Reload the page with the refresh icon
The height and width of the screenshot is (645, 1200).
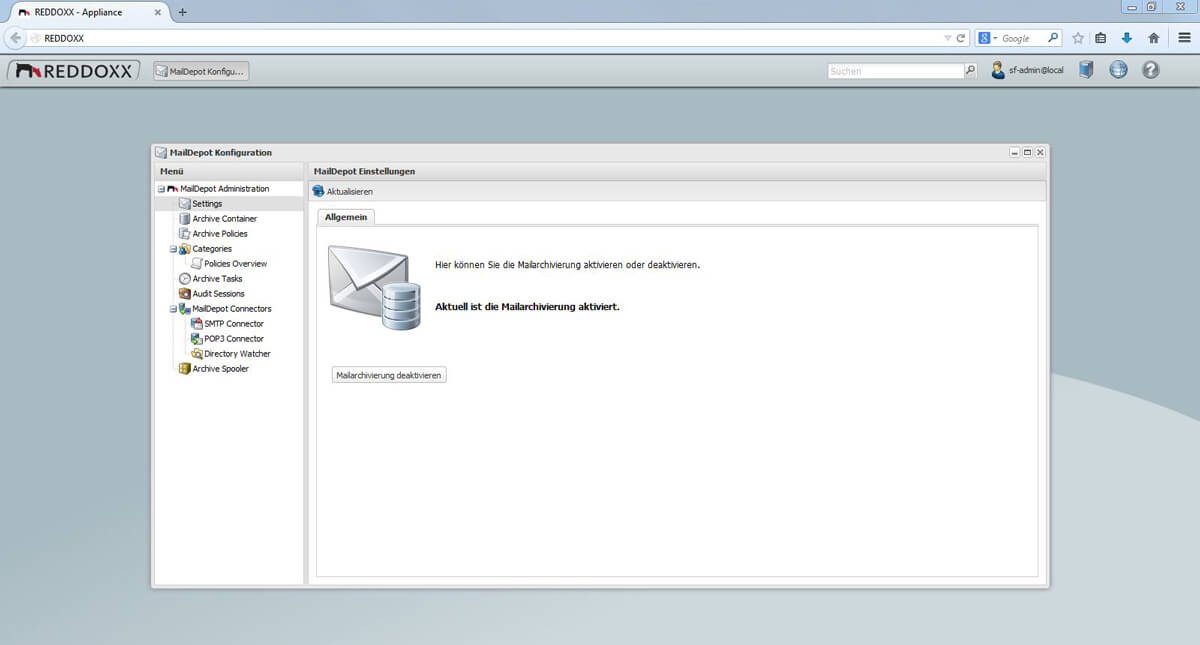pyautogui.click(x=961, y=38)
